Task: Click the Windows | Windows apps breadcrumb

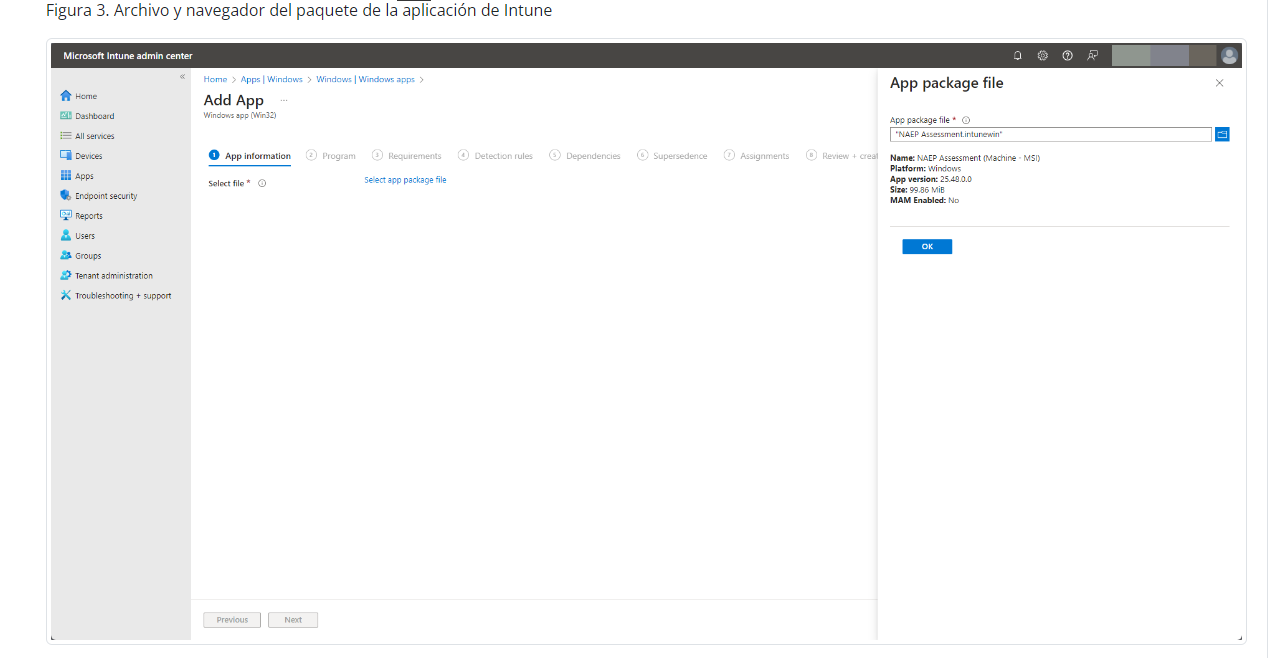Action: pos(365,79)
